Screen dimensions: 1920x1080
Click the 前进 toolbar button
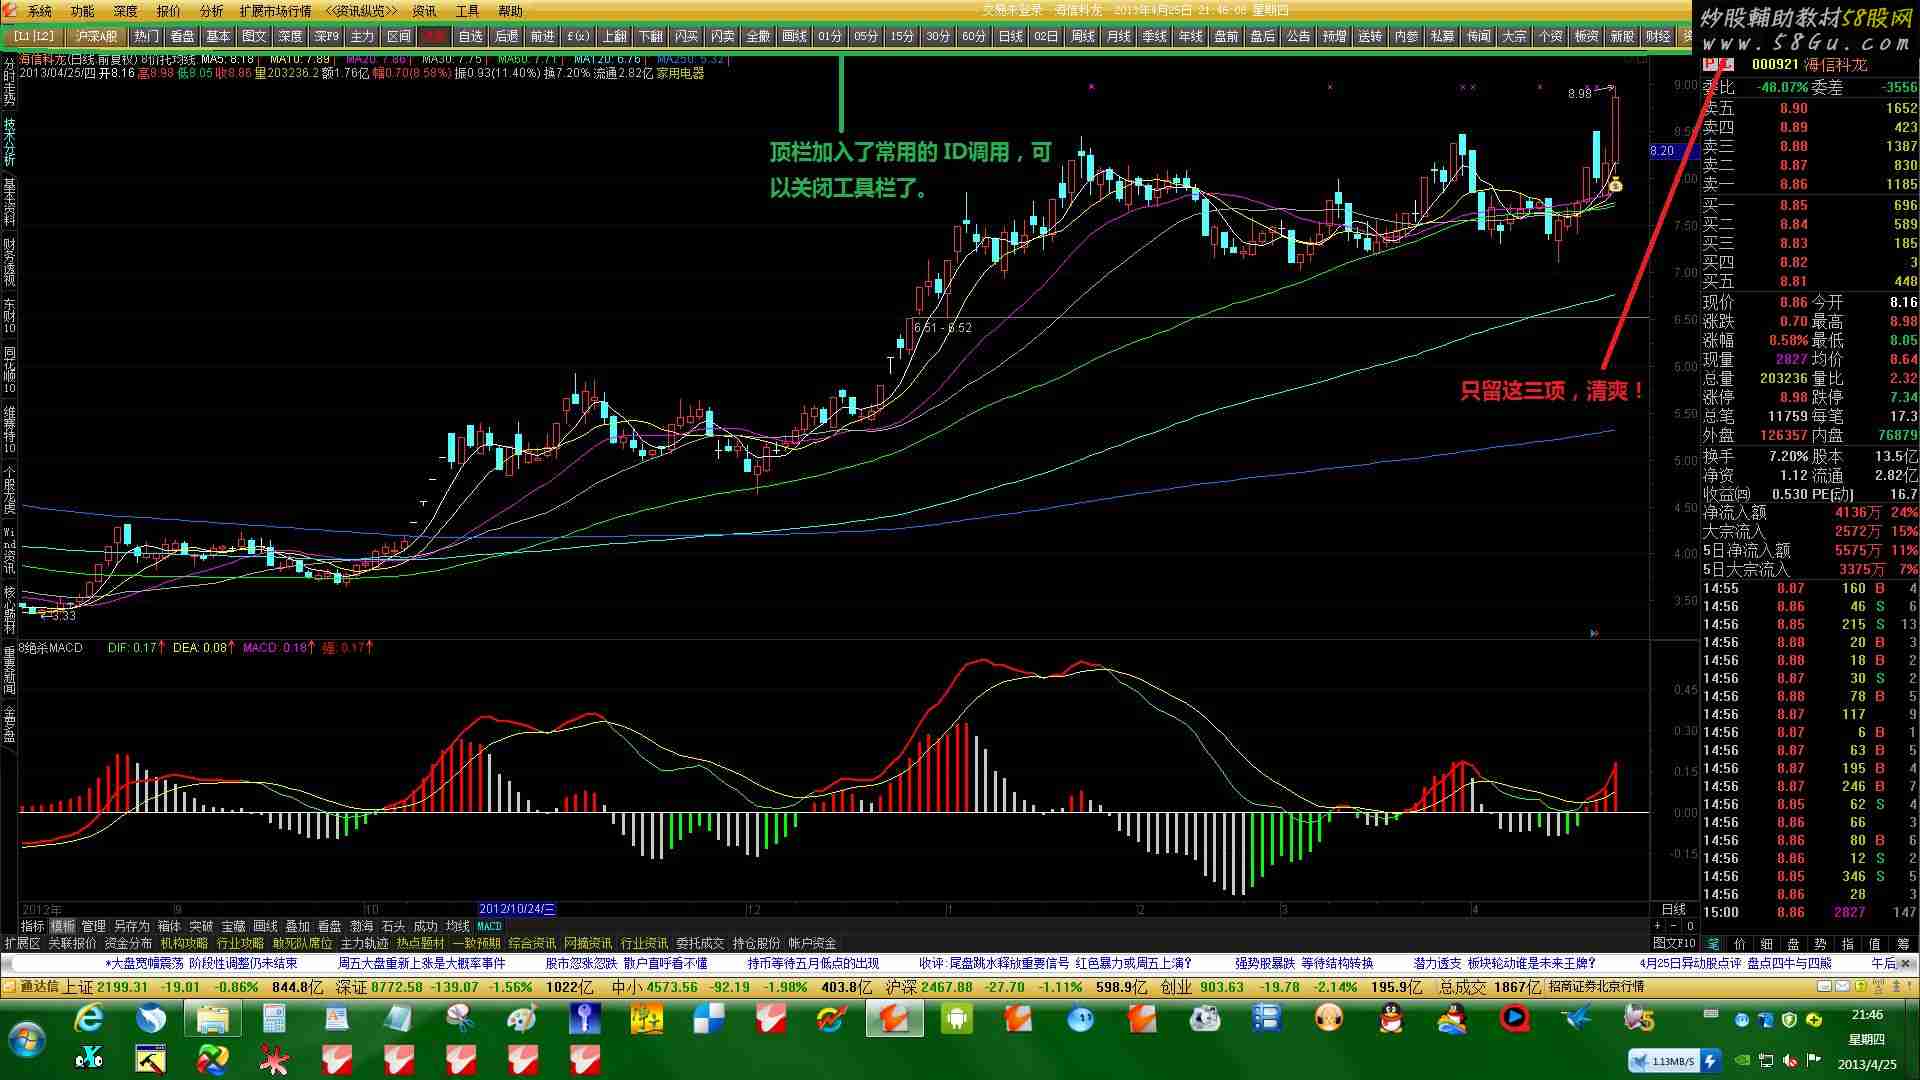(542, 36)
